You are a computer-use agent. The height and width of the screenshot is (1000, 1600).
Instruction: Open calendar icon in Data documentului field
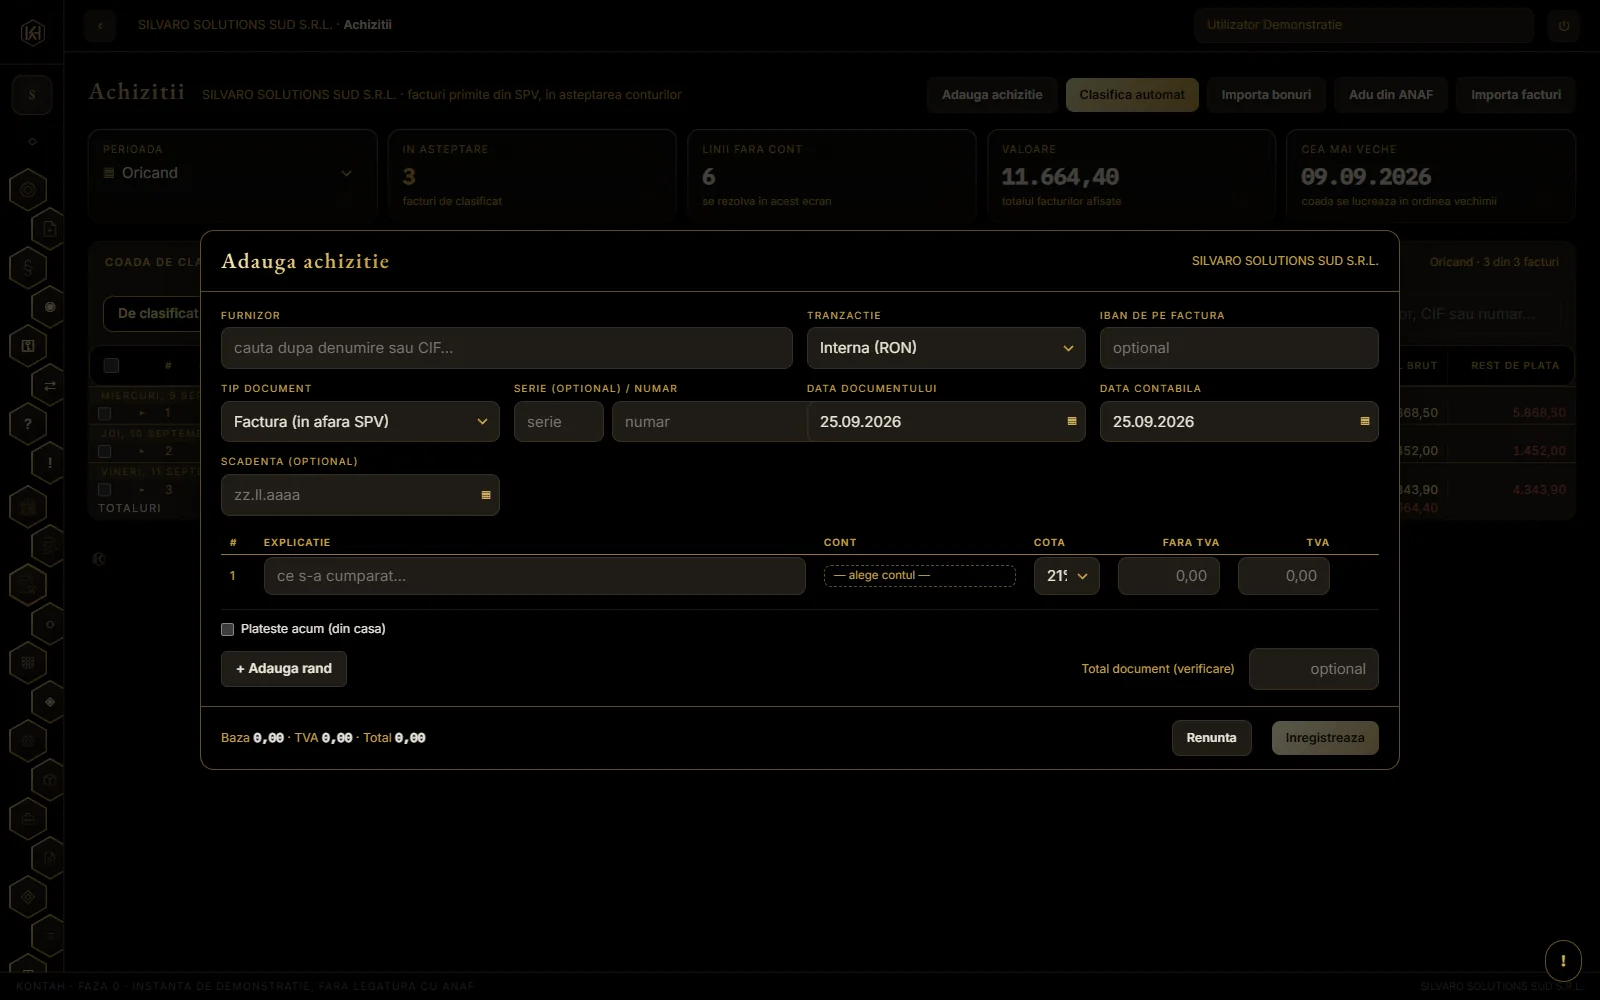tap(1072, 422)
